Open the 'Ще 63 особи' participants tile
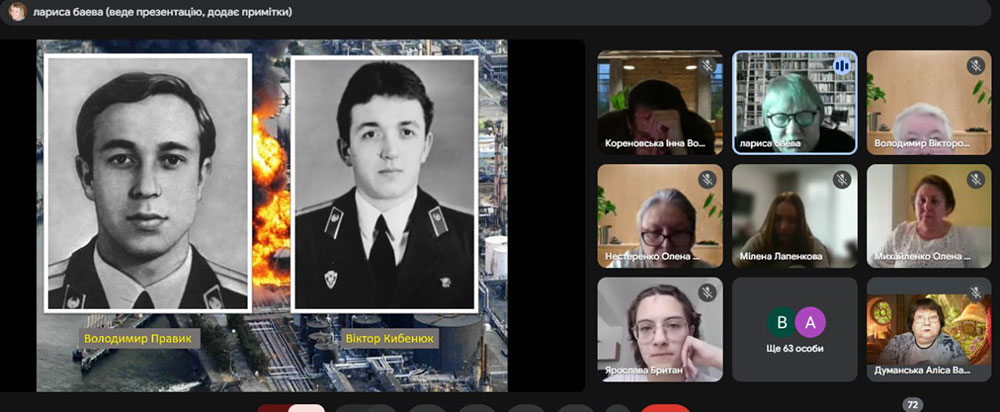This screenshot has width=1000, height=412. [794, 329]
